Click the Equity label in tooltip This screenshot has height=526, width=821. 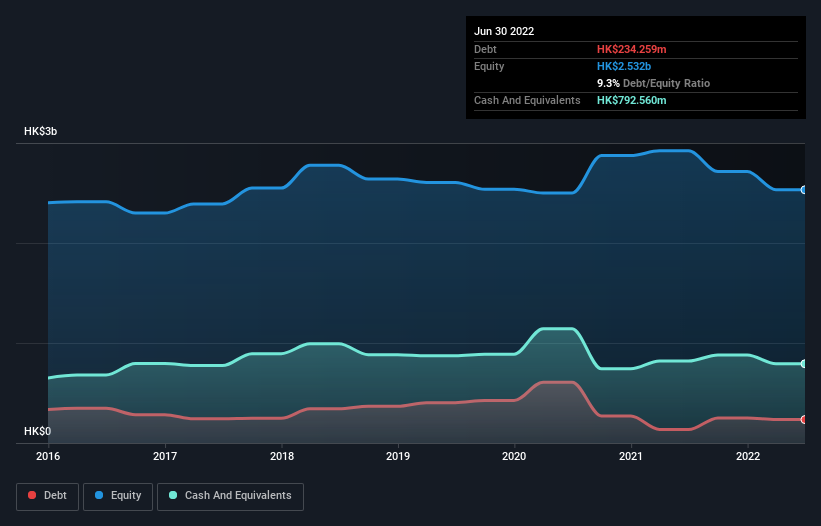point(489,66)
